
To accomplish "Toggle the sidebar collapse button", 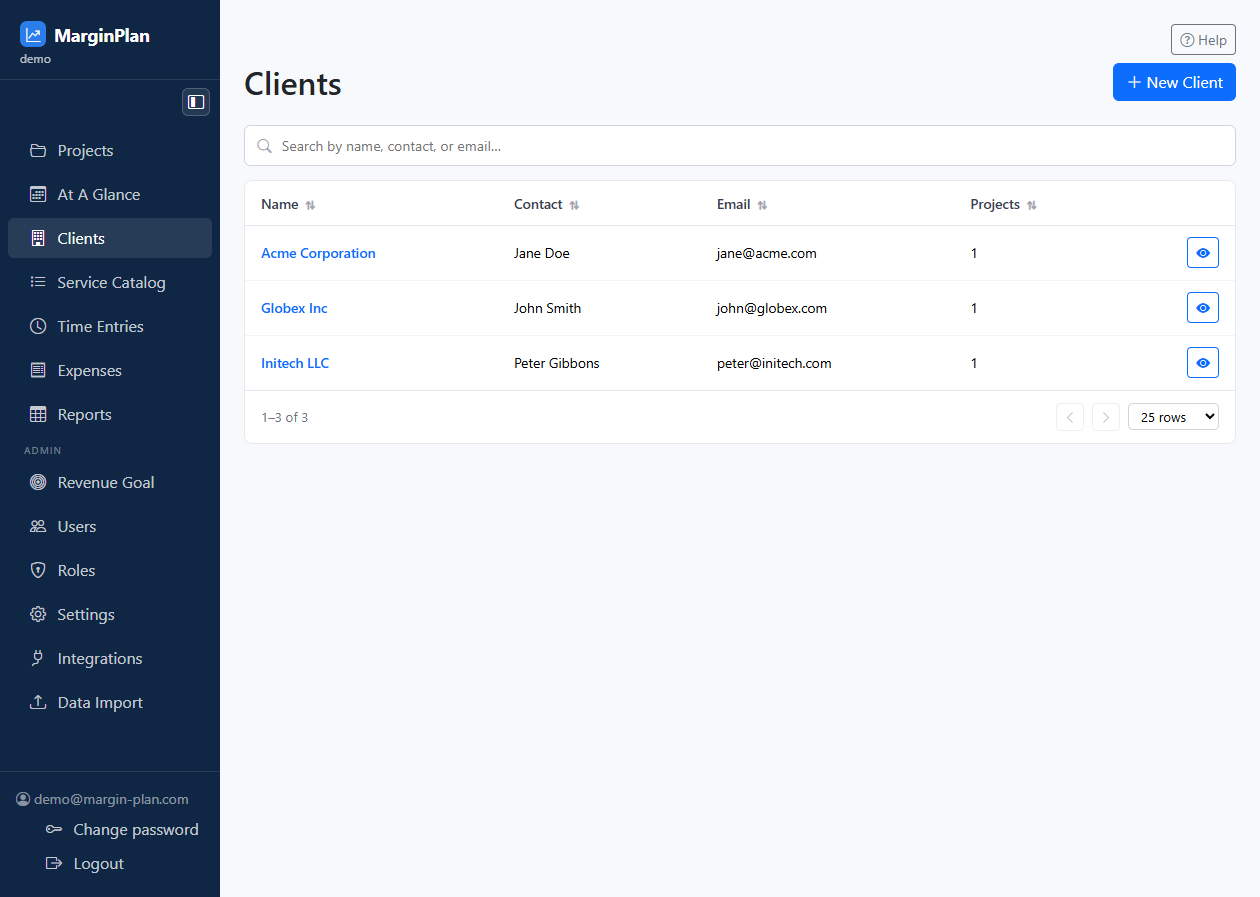I will (196, 102).
